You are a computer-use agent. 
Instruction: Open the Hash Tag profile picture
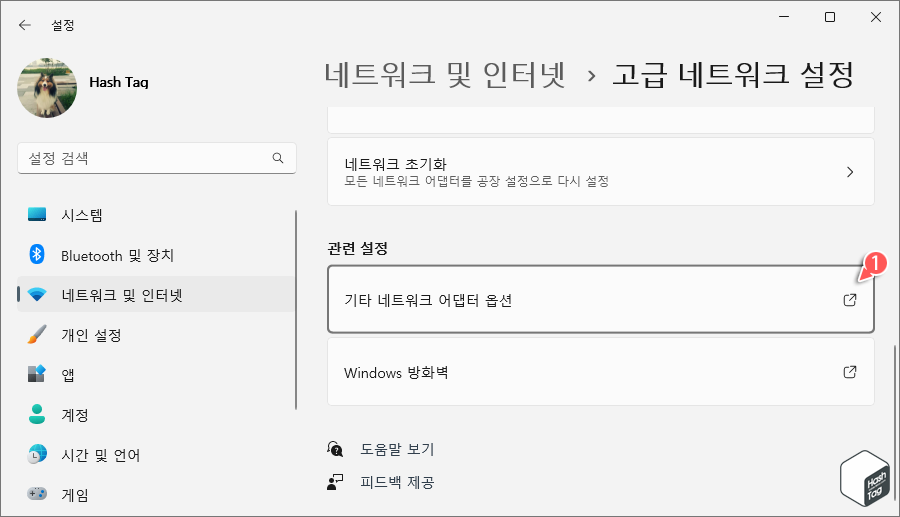click(47, 88)
